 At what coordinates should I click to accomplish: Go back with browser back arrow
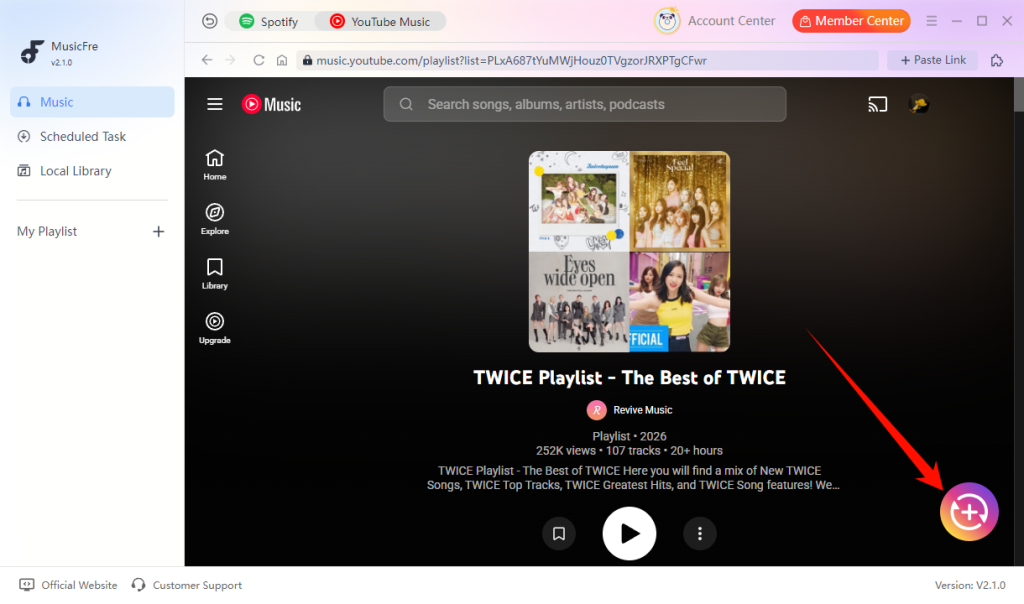click(207, 60)
